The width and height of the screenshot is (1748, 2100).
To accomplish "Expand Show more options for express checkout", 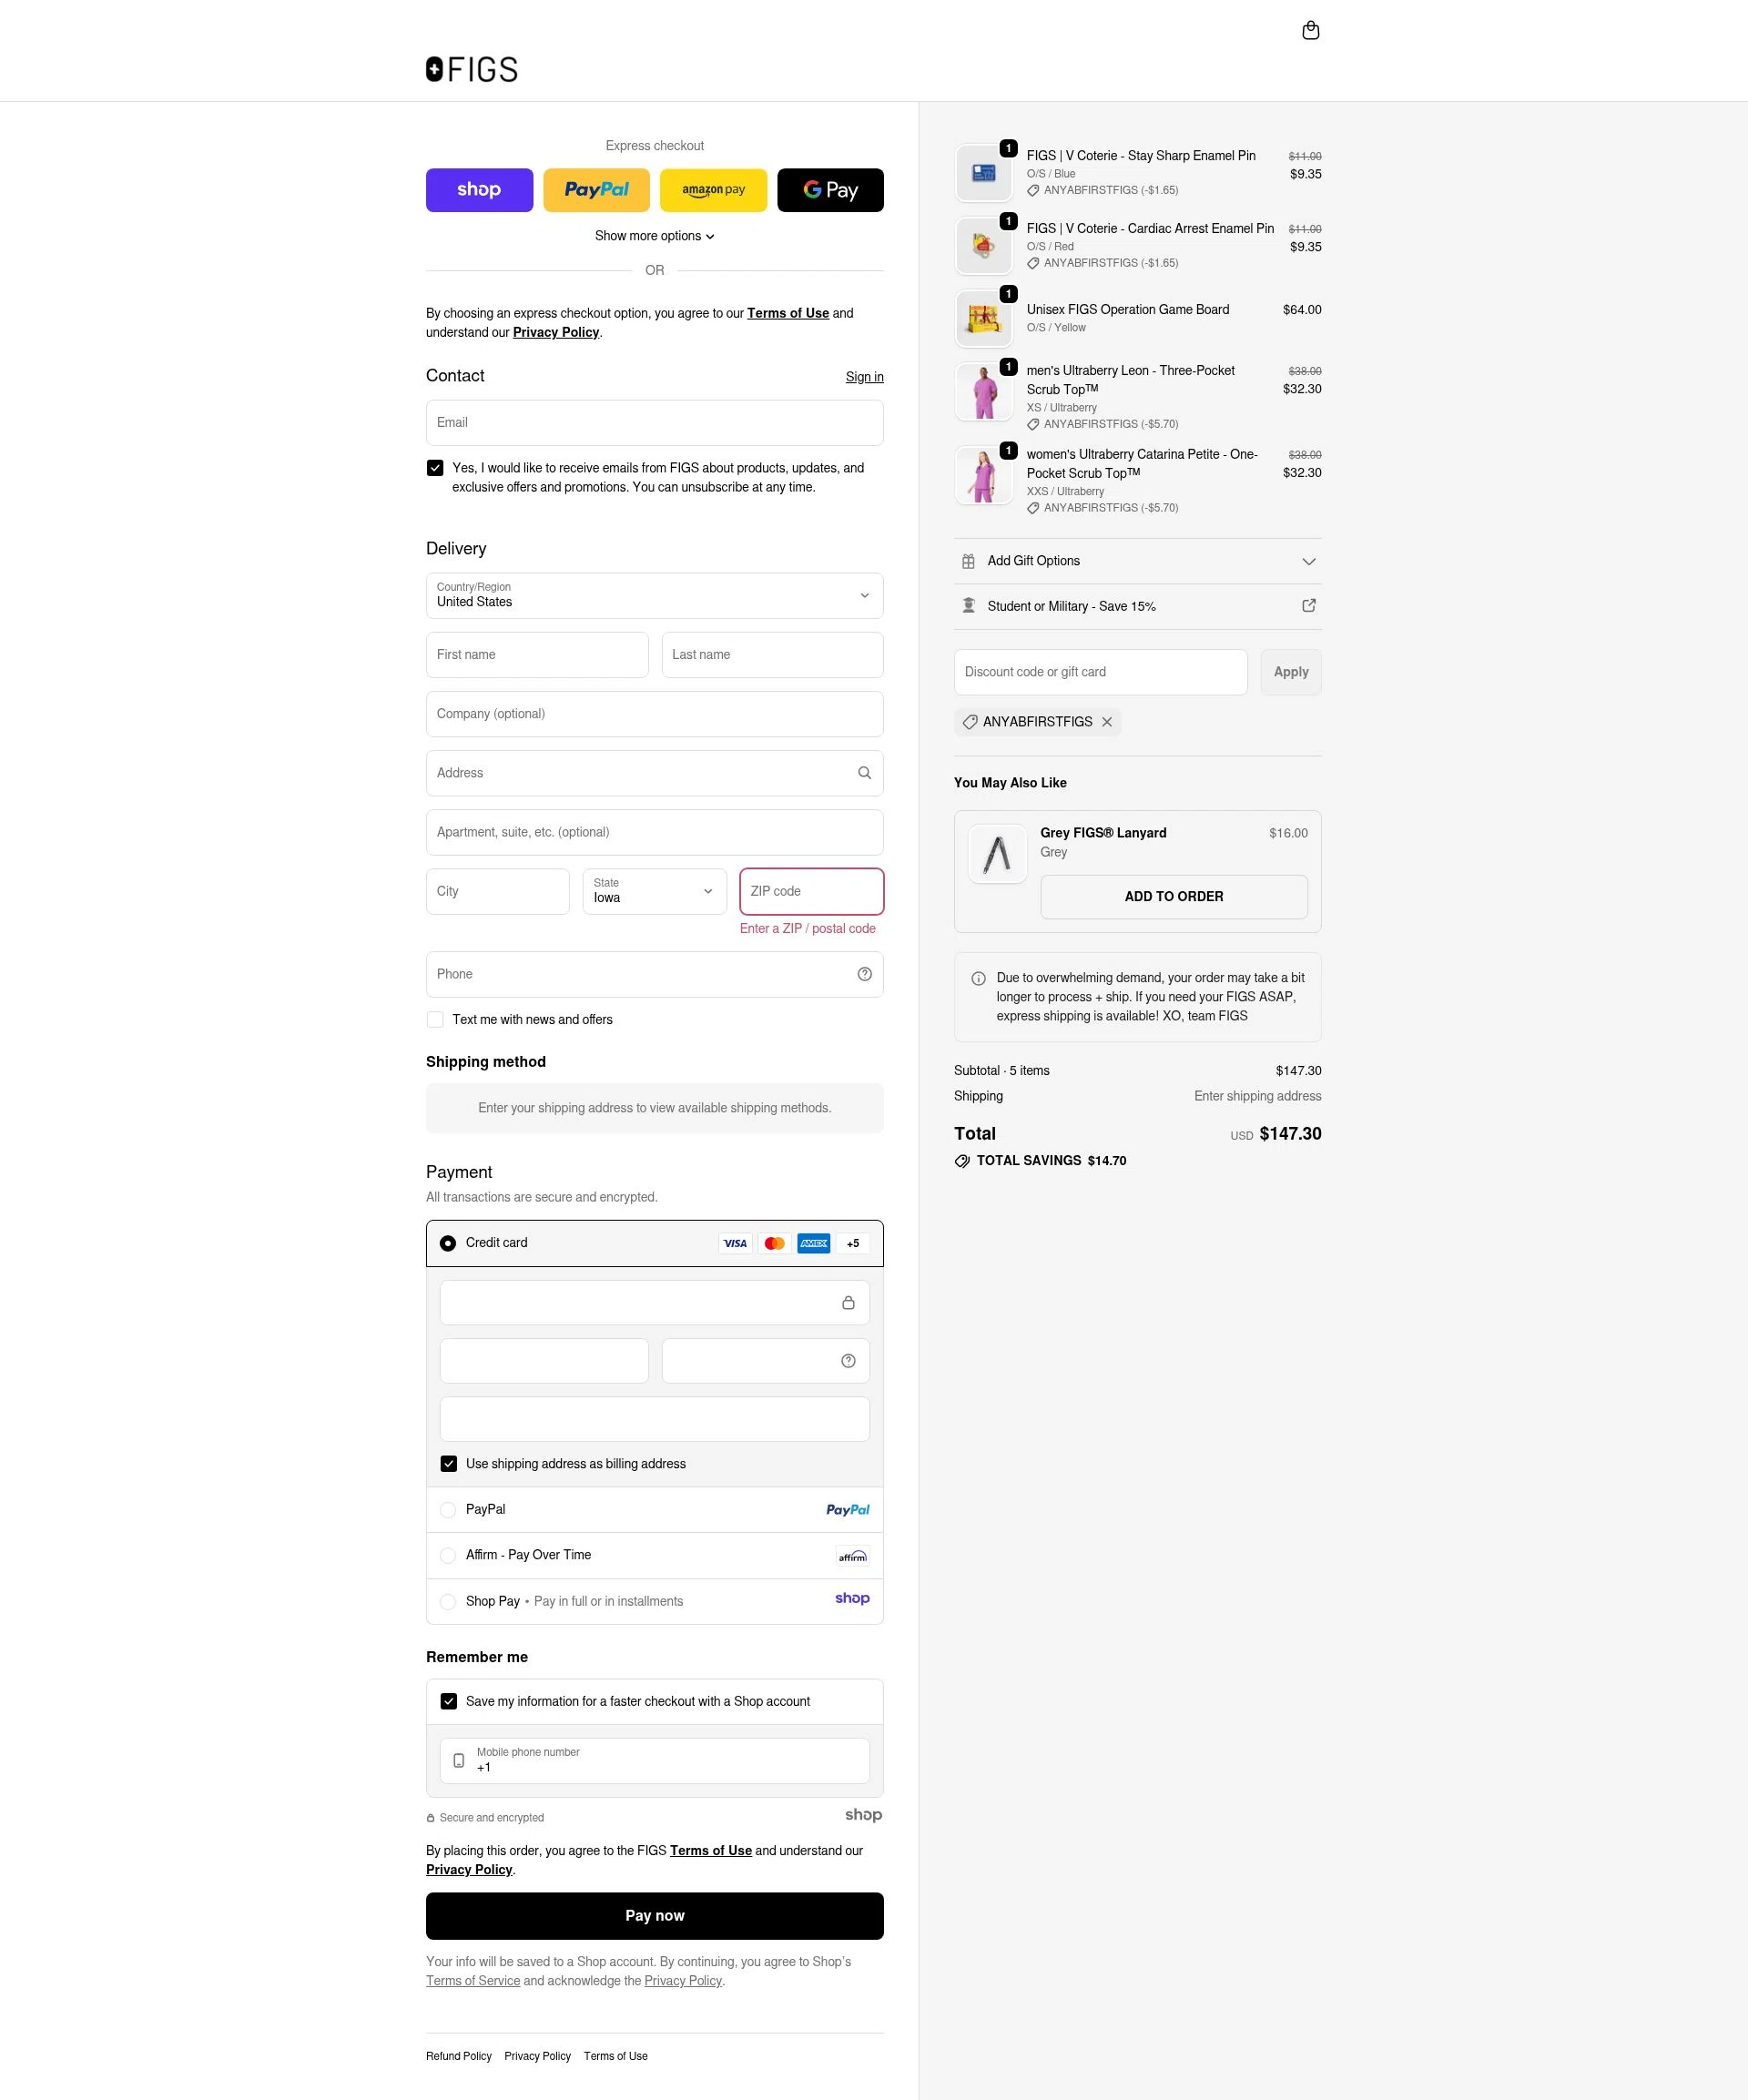I will (654, 236).
